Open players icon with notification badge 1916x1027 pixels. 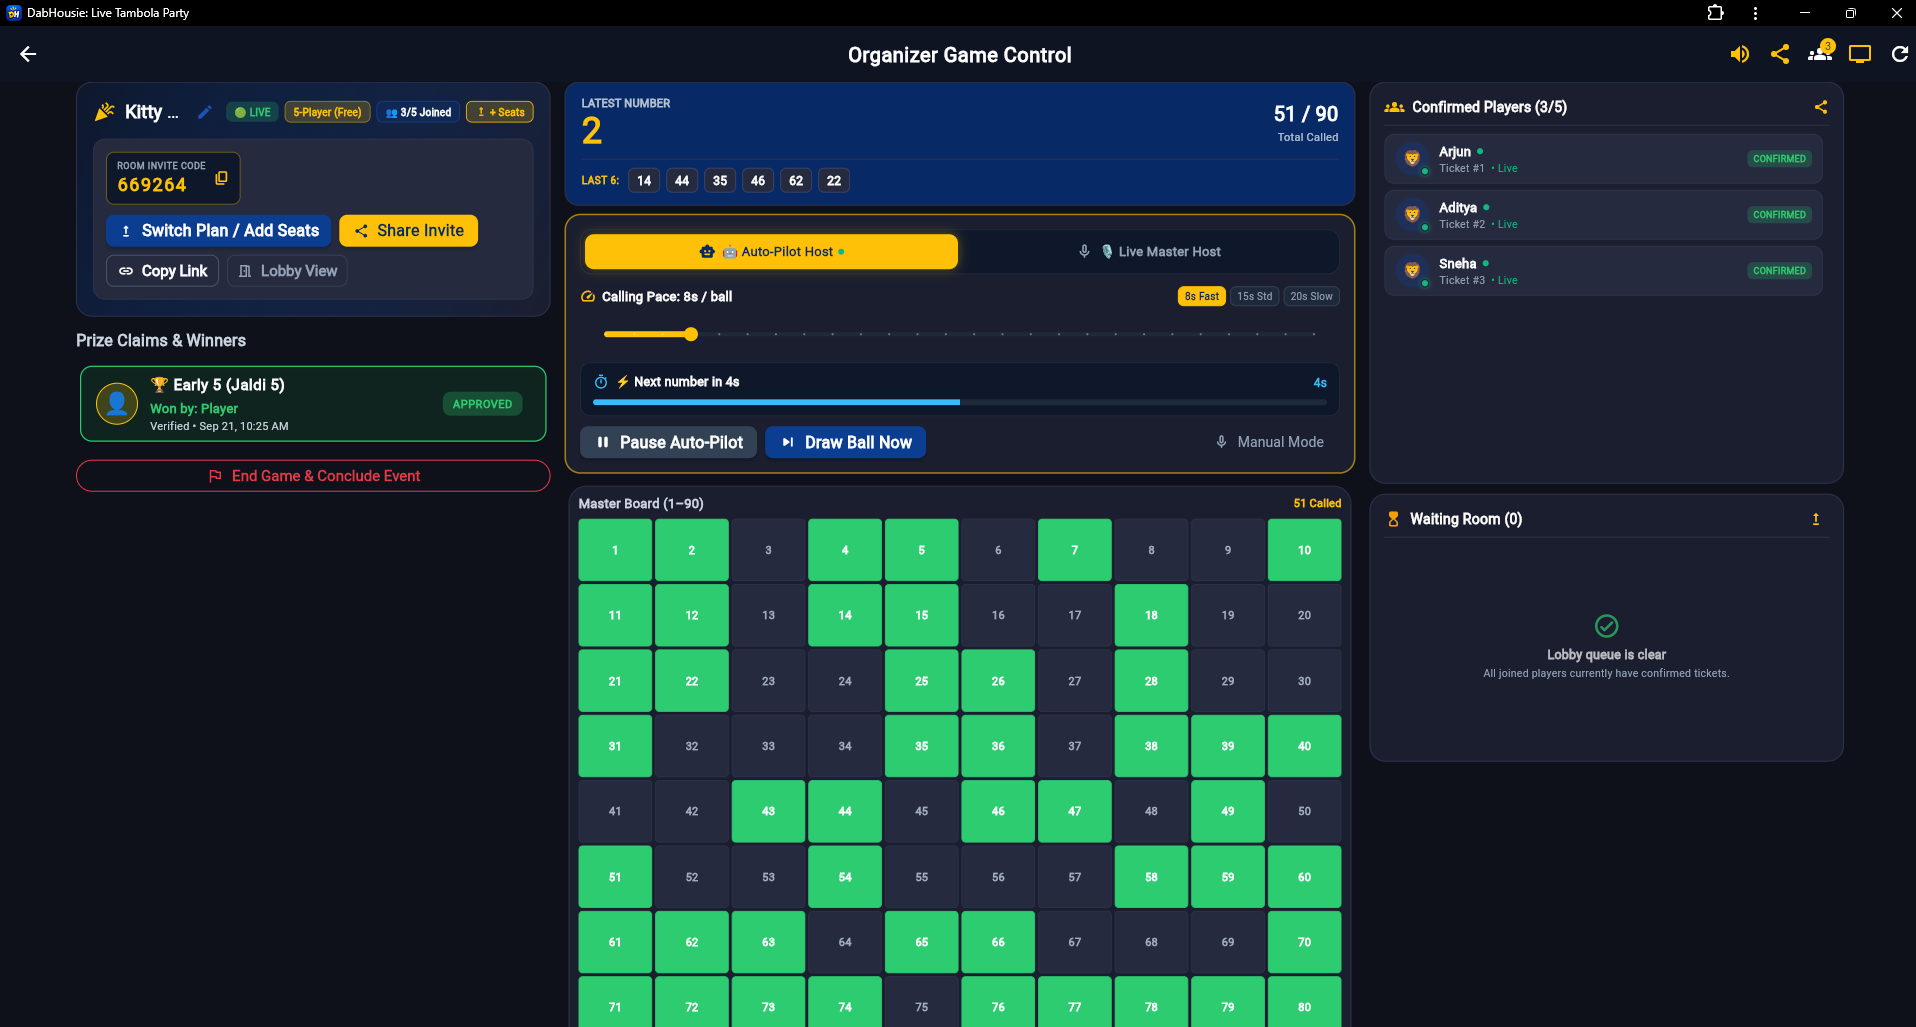(1820, 53)
